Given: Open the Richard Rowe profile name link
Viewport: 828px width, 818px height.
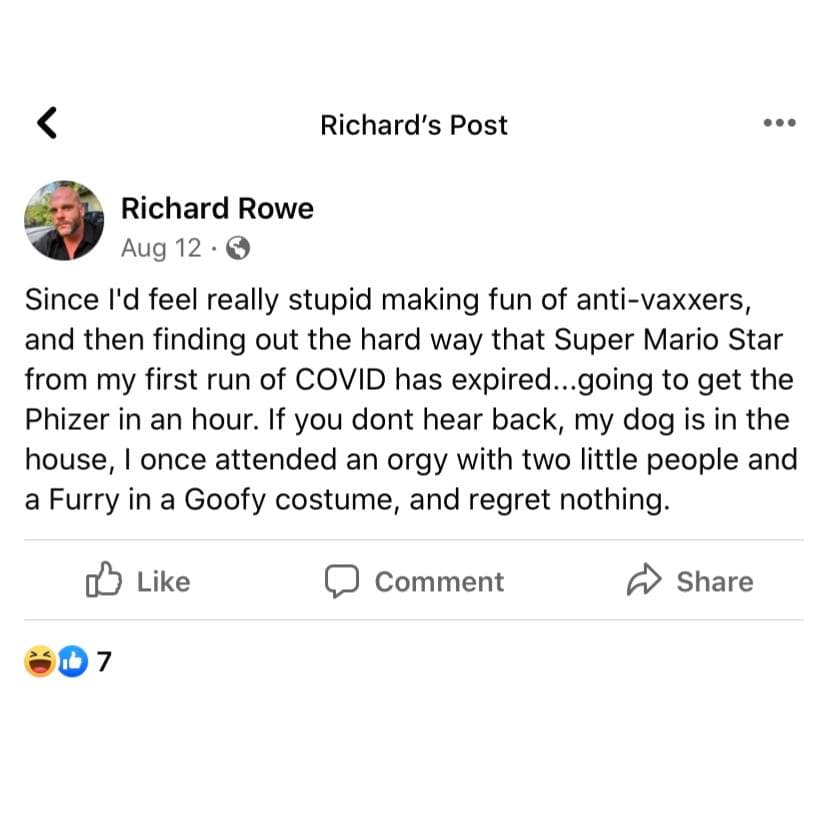Looking at the screenshot, I should pyautogui.click(x=217, y=208).
